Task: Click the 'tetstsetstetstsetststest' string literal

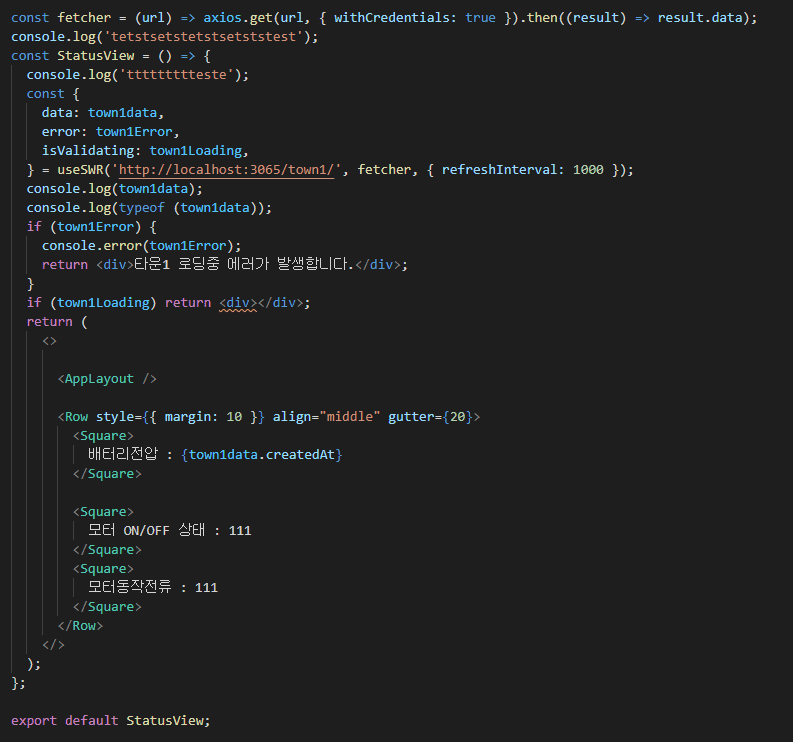Action: tap(203, 37)
